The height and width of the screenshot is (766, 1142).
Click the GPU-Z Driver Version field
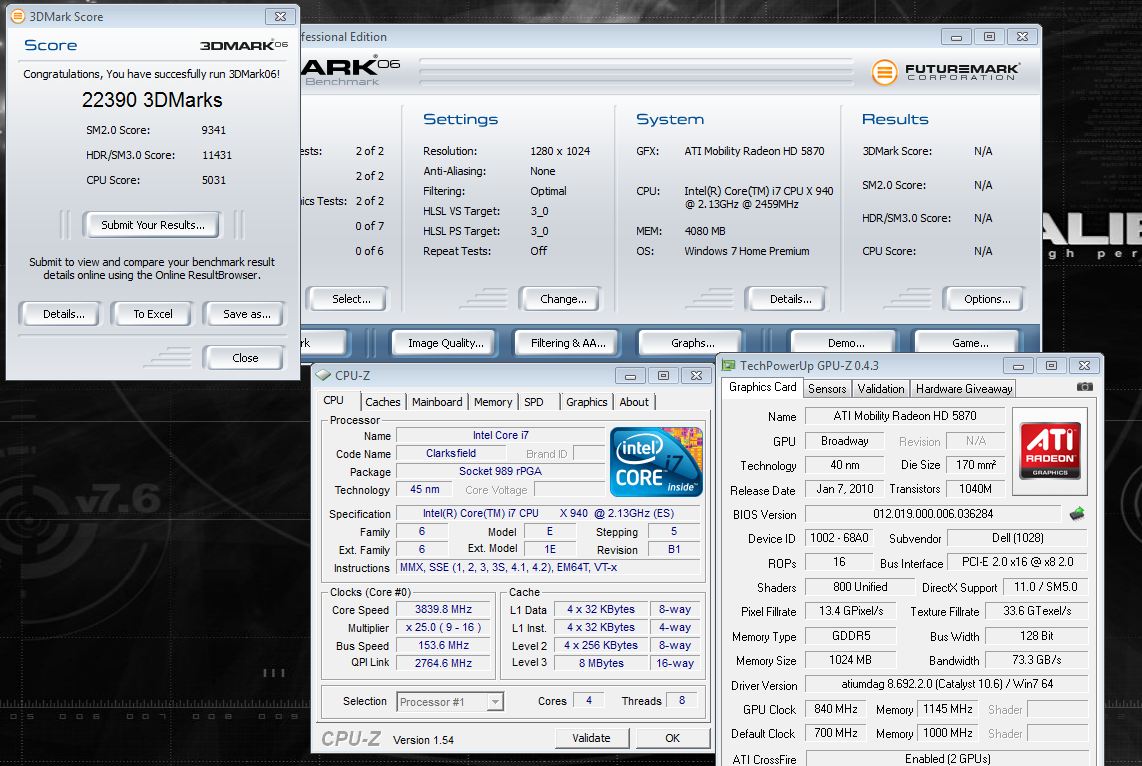(947, 684)
